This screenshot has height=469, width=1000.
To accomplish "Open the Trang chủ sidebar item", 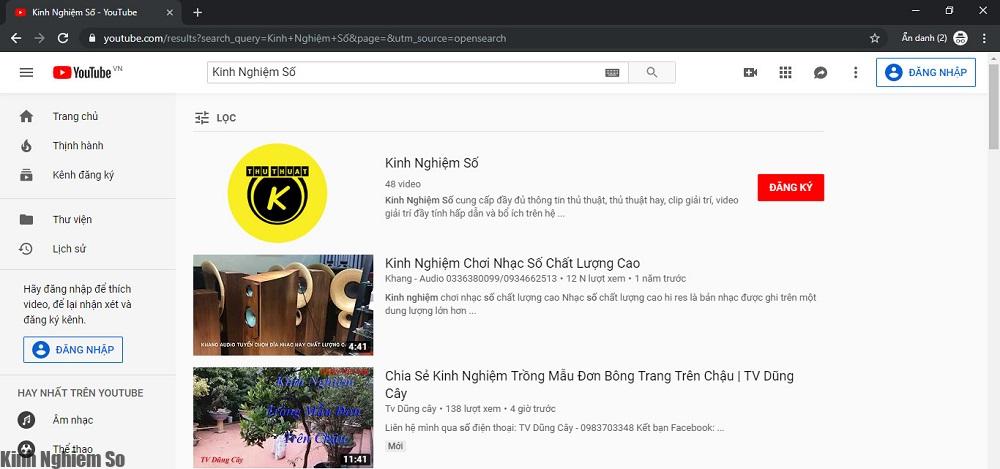I will click(x=87, y=116).
